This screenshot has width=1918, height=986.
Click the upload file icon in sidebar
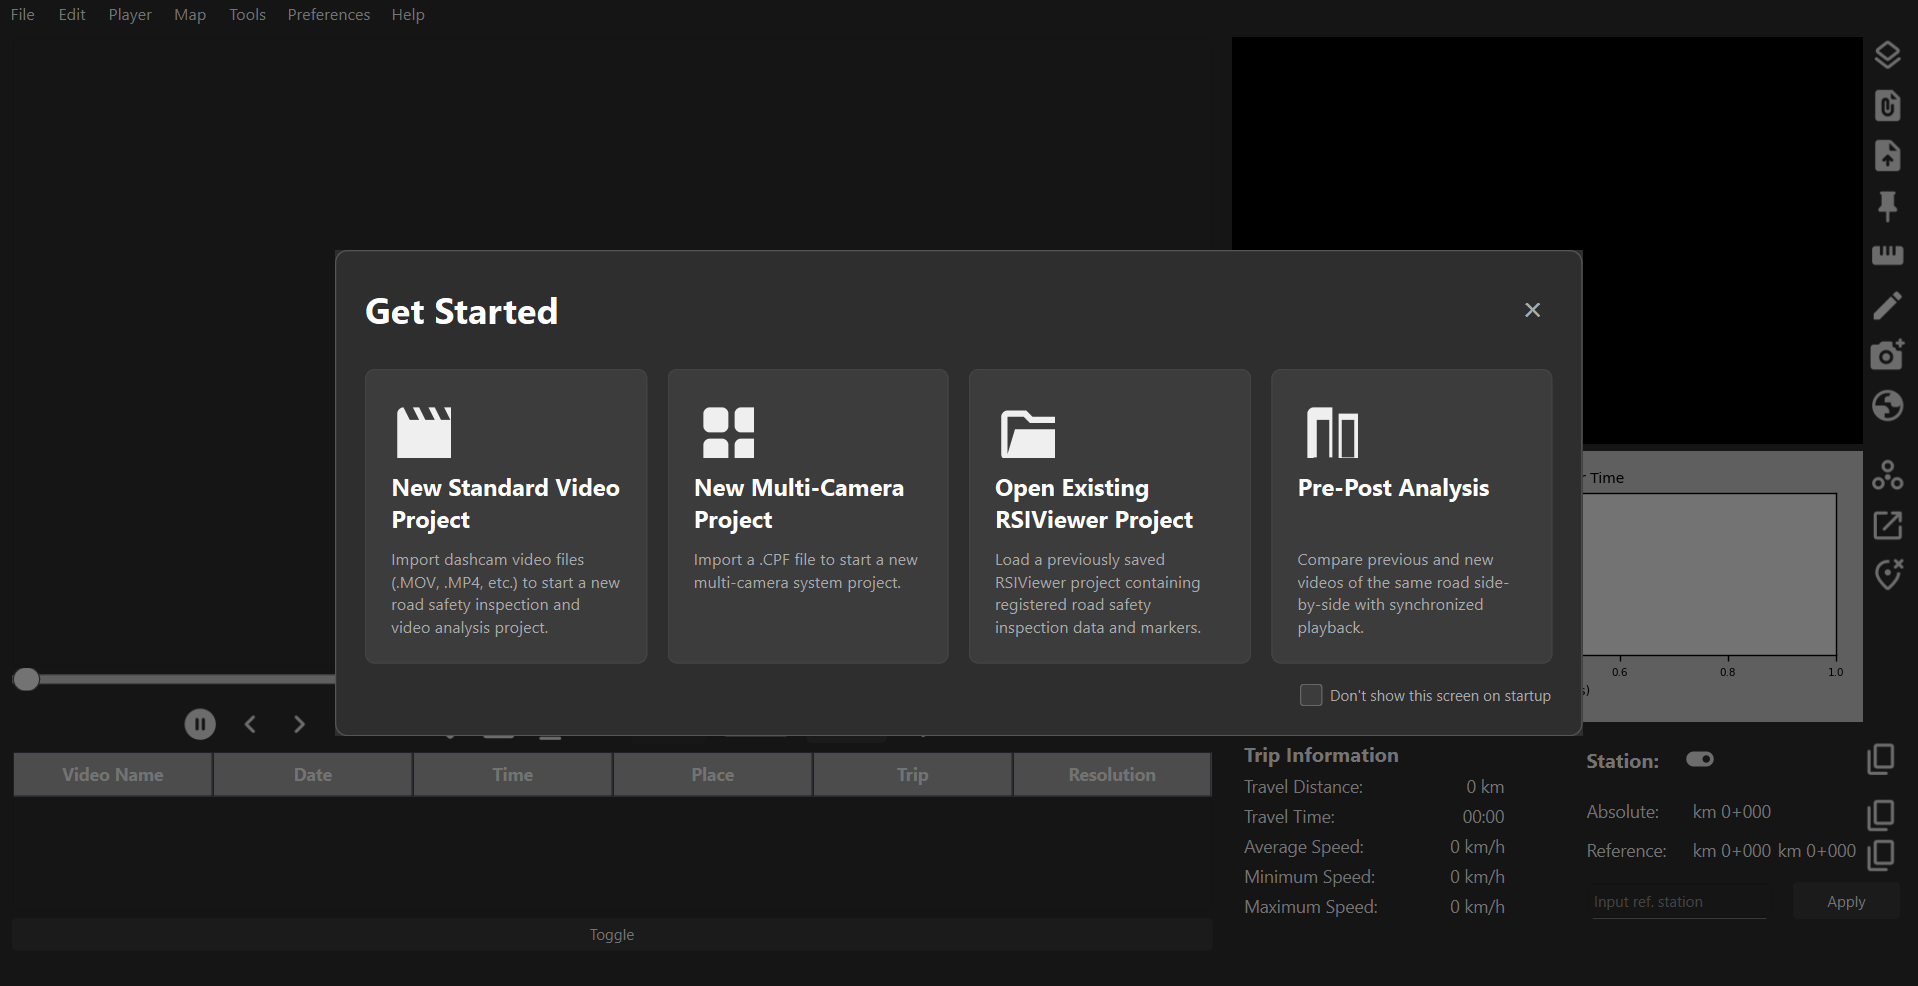pos(1887,155)
